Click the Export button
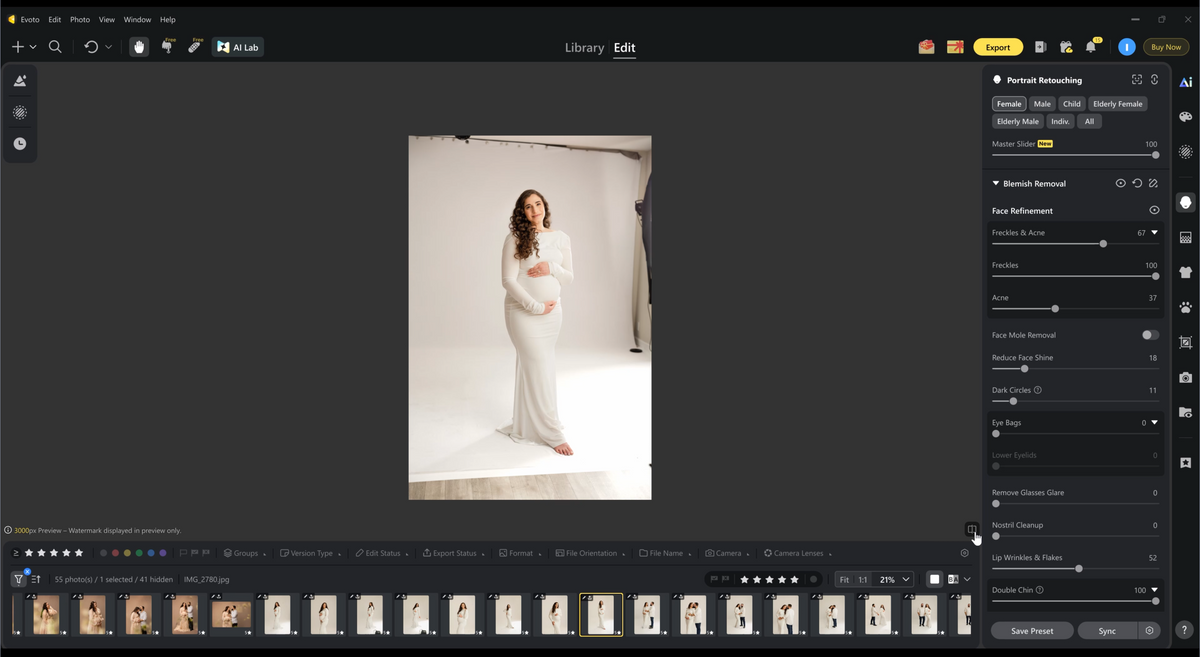The width and height of the screenshot is (1200, 657). [x=998, y=47]
